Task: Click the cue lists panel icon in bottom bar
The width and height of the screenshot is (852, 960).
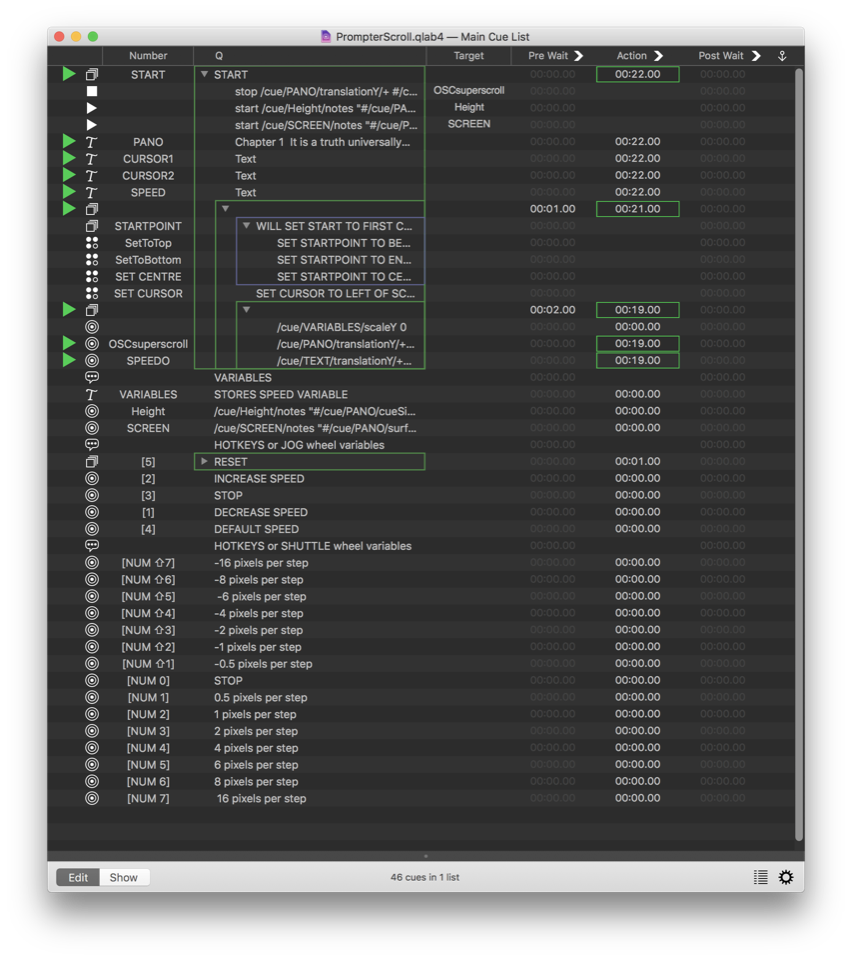Action: pos(760,877)
